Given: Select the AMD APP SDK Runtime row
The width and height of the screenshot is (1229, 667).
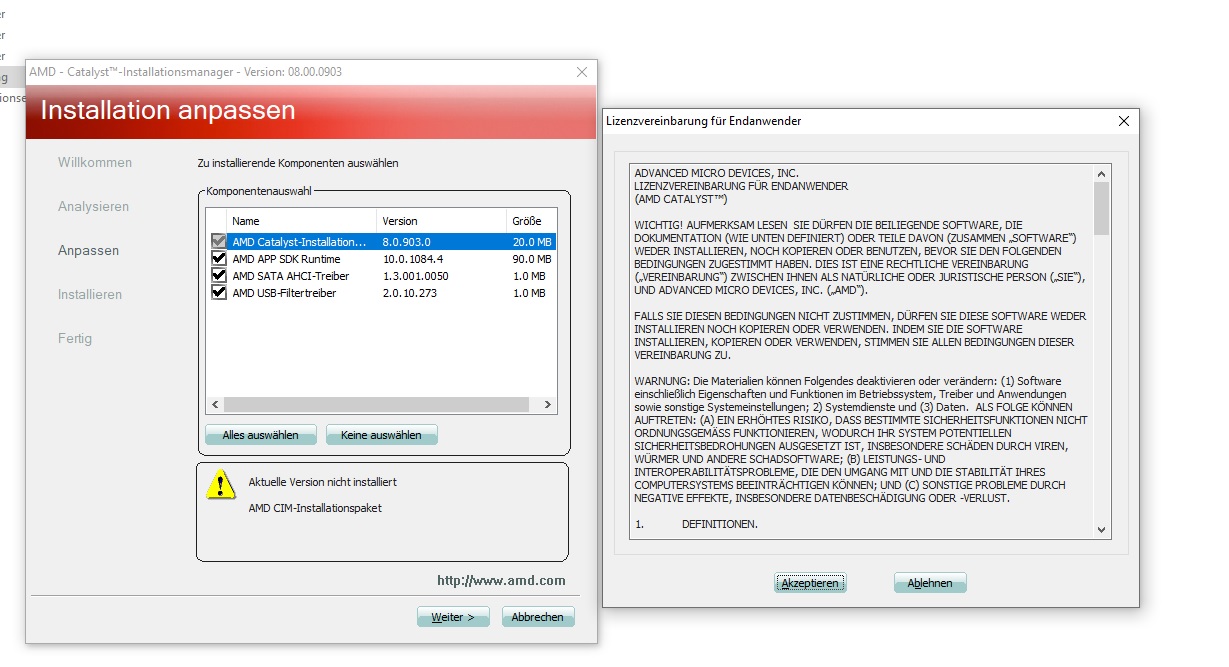Looking at the screenshot, I should (381, 259).
